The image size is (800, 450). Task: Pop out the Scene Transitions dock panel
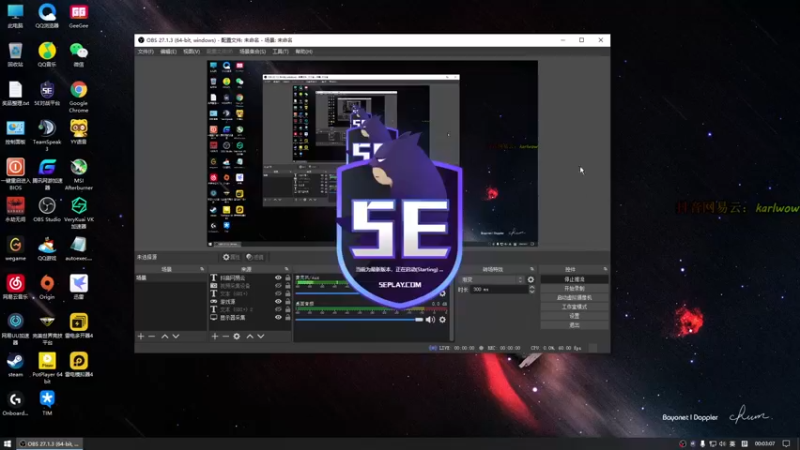coord(532,269)
